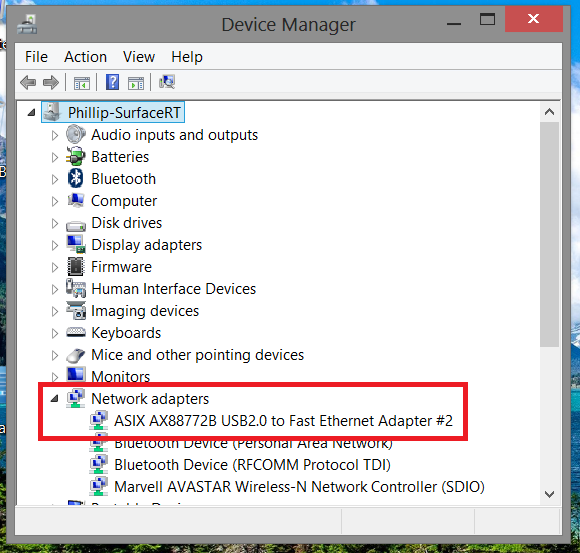The width and height of the screenshot is (580, 553).
Task: Collapse the Phillip-SurfaceRT root node
Action: (32, 112)
